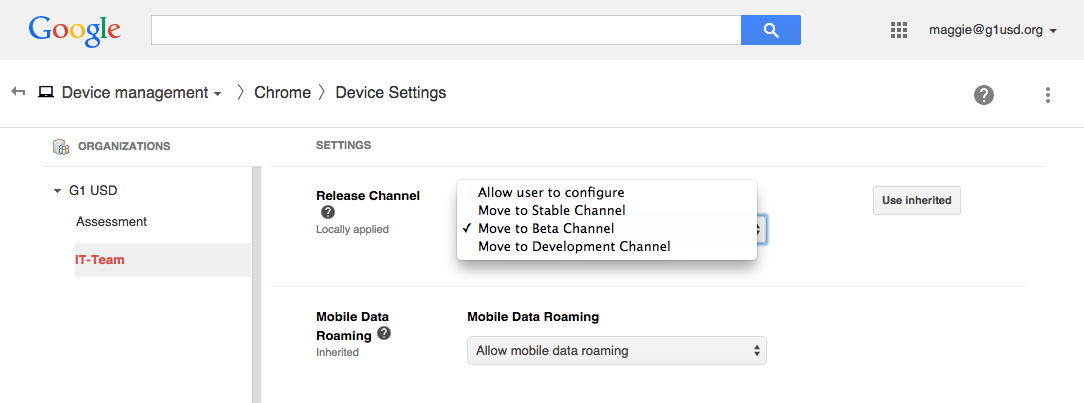Expand the Device management dropdown
The image size is (1084, 403).
pos(141,93)
